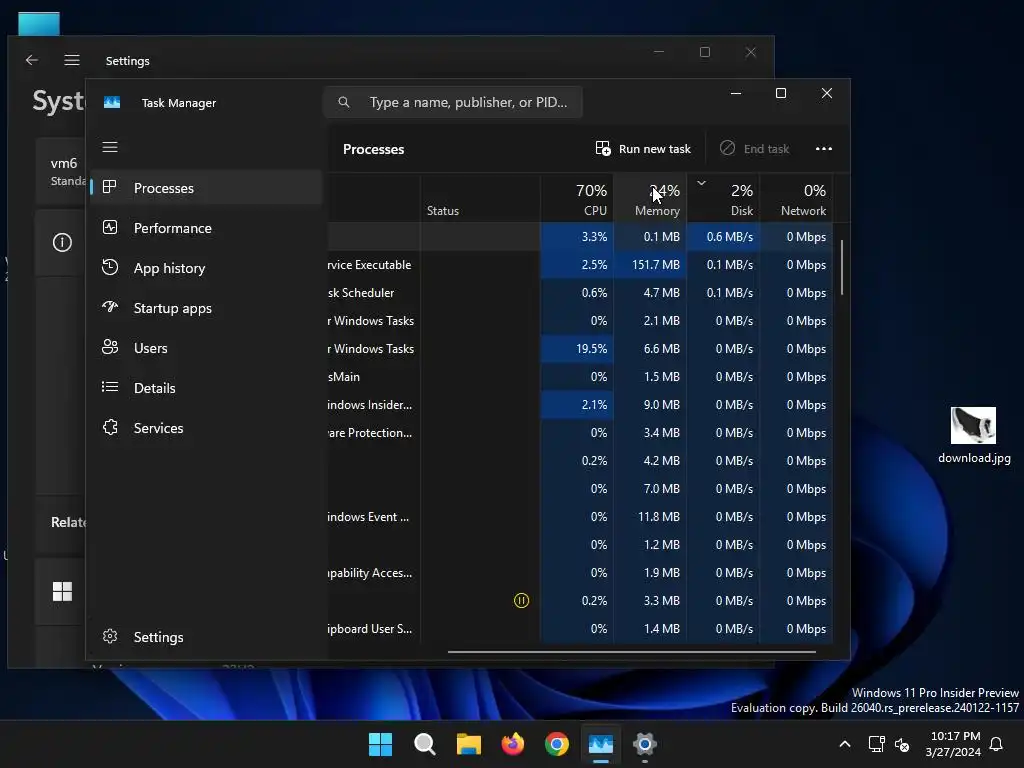Open the Windows Start menu
Image resolution: width=1024 pixels, height=768 pixels.
coord(380,744)
